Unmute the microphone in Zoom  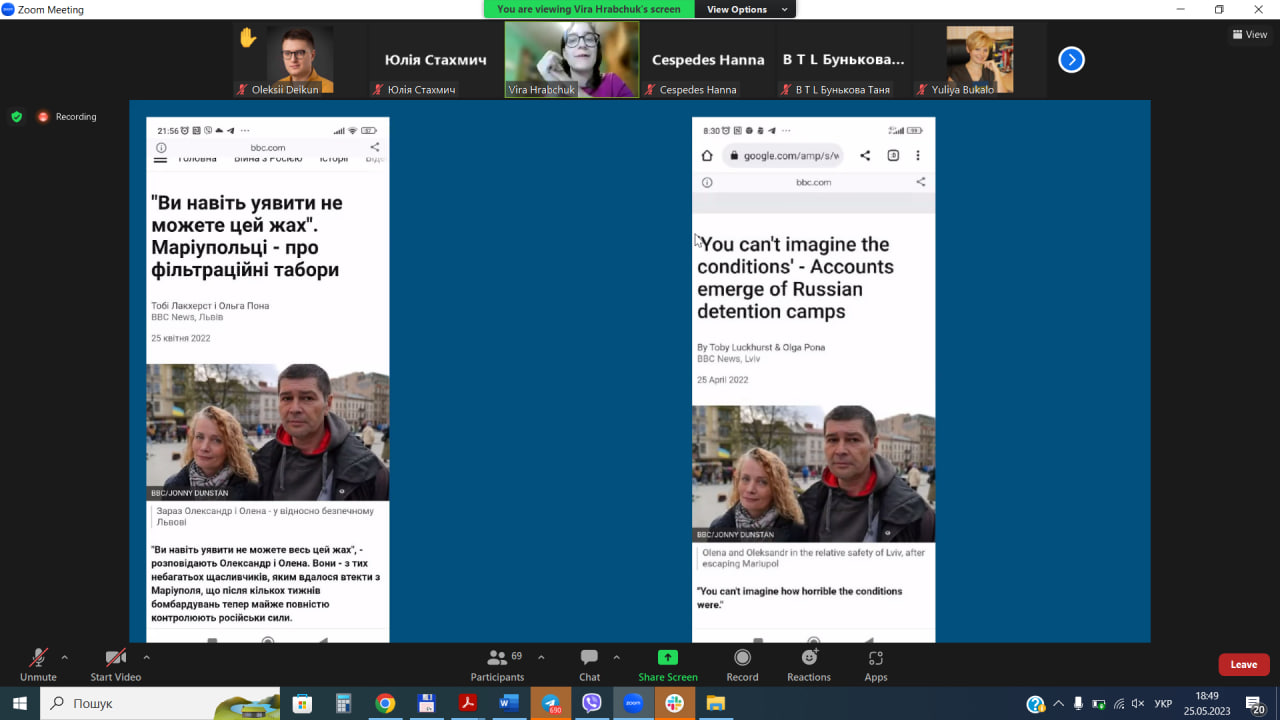pos(38,664)
